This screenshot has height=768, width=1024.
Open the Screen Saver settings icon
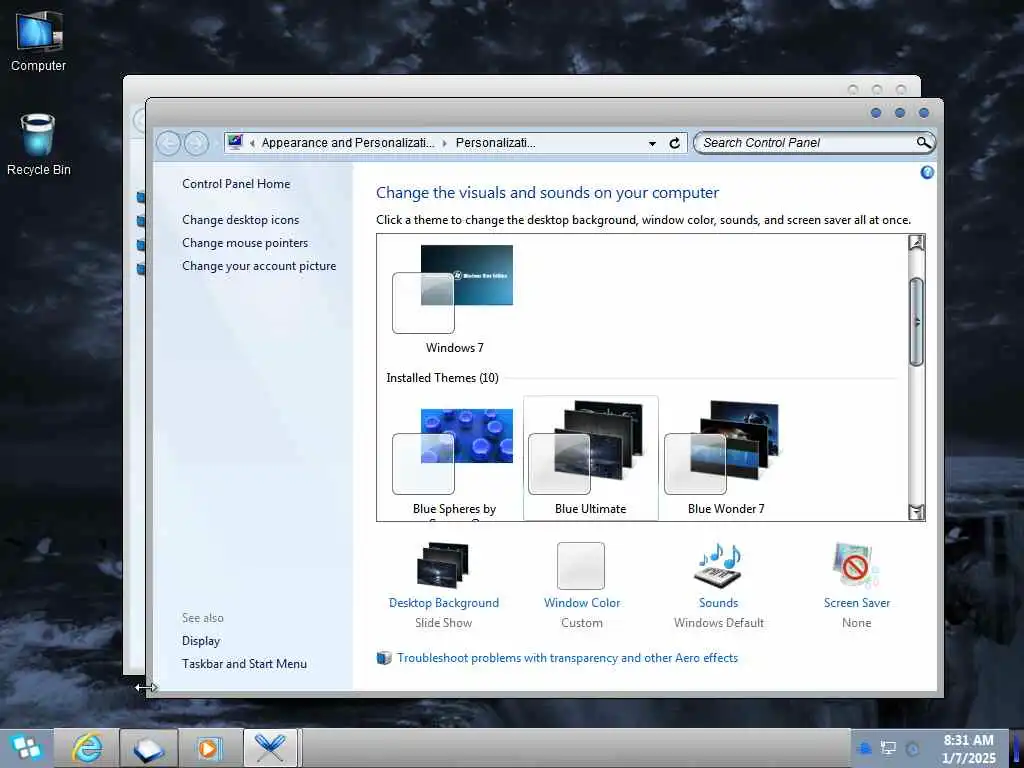856,566
